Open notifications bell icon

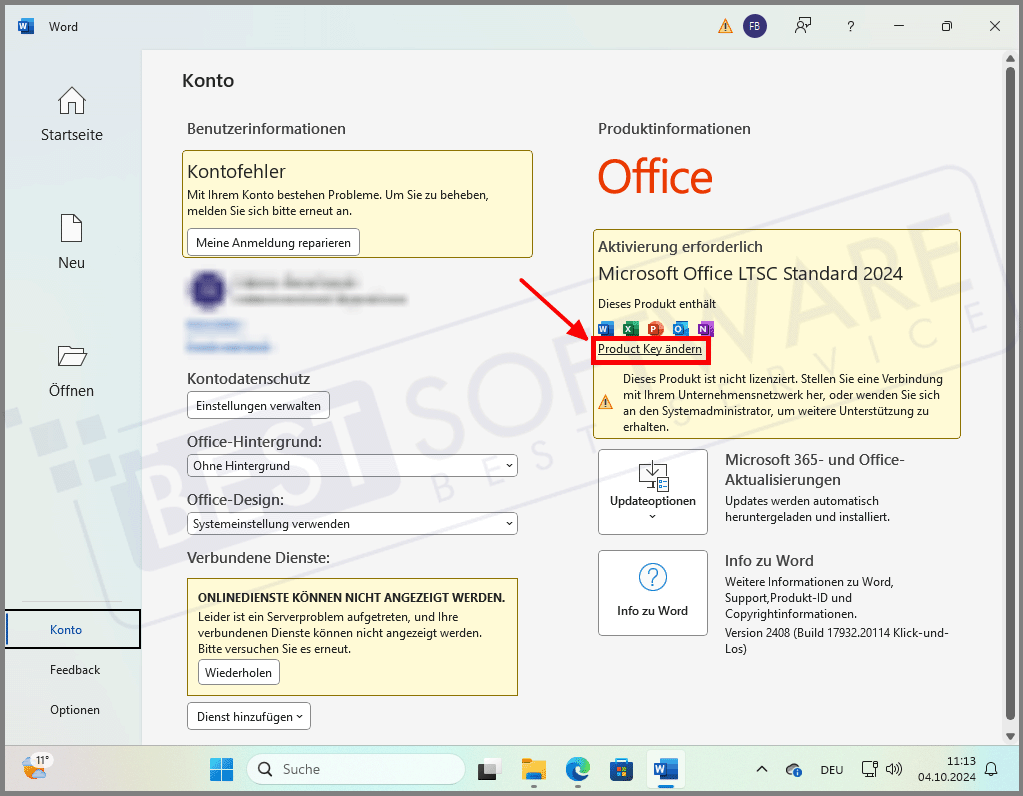(x=991, y=769)
